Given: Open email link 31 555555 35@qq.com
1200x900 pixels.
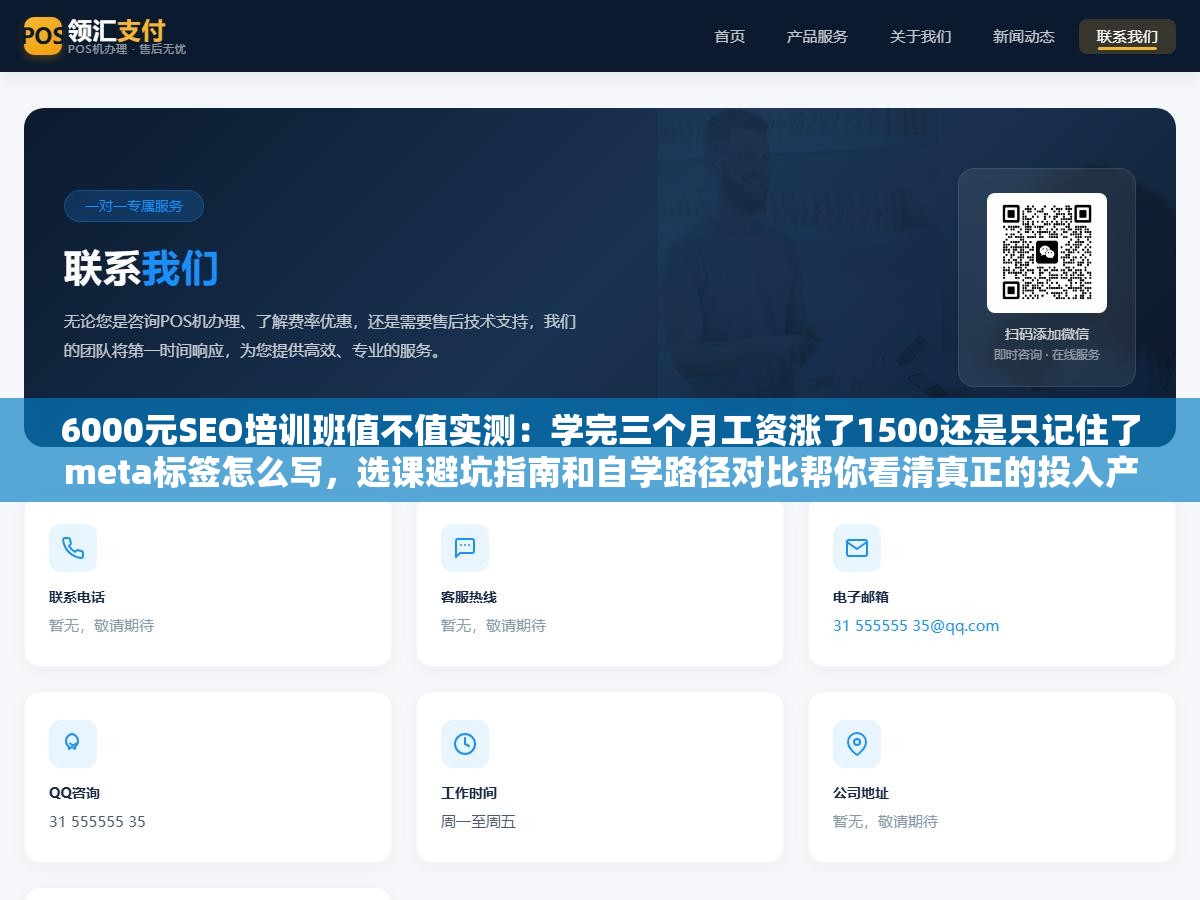Looking at the screenshot, I should tap(916, 626).
